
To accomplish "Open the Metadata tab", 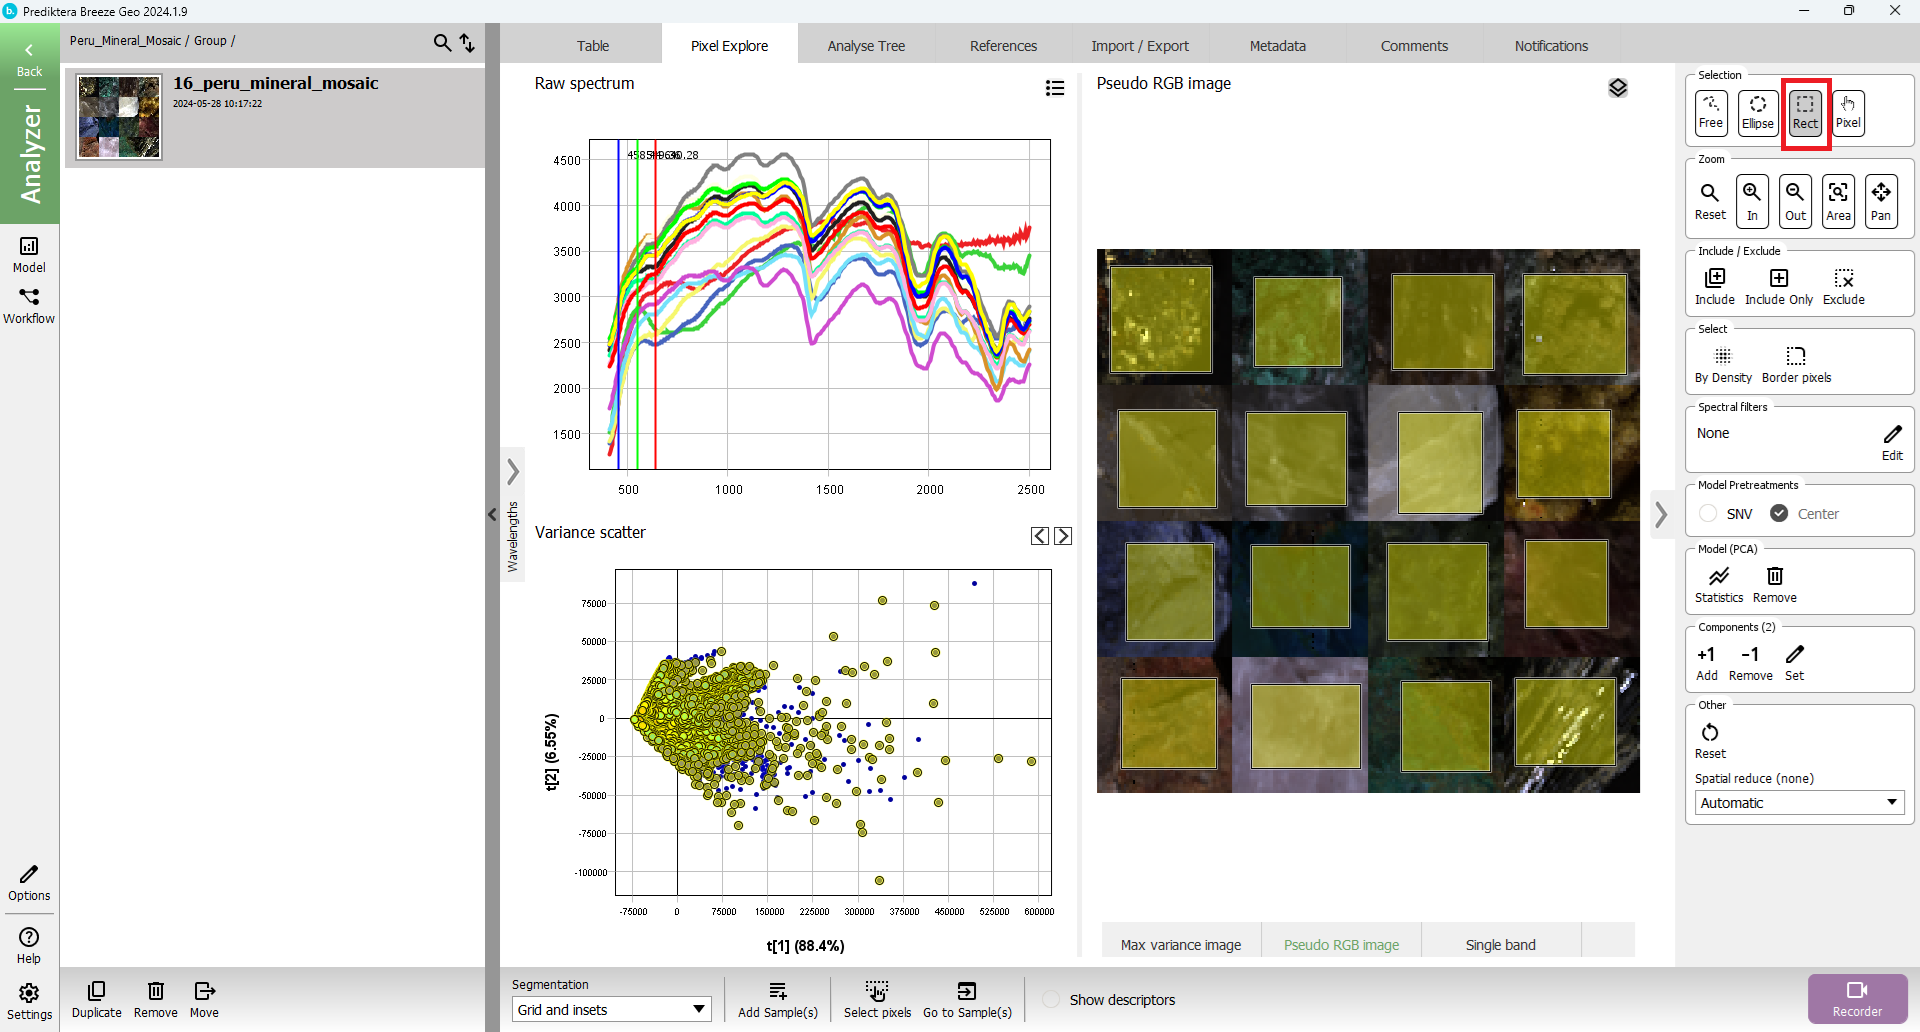I will [x=1277, y=46].
